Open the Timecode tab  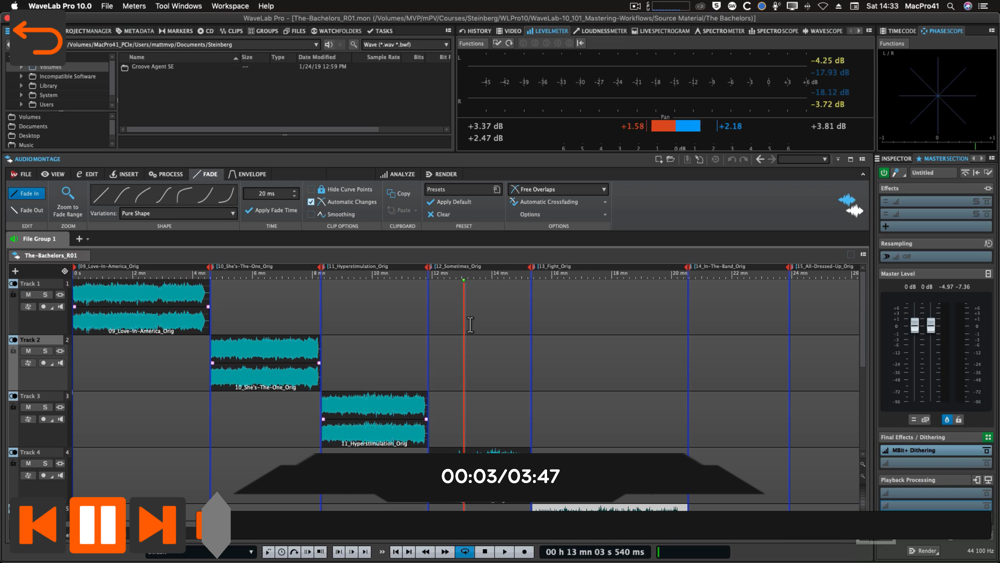pos(898,31)
